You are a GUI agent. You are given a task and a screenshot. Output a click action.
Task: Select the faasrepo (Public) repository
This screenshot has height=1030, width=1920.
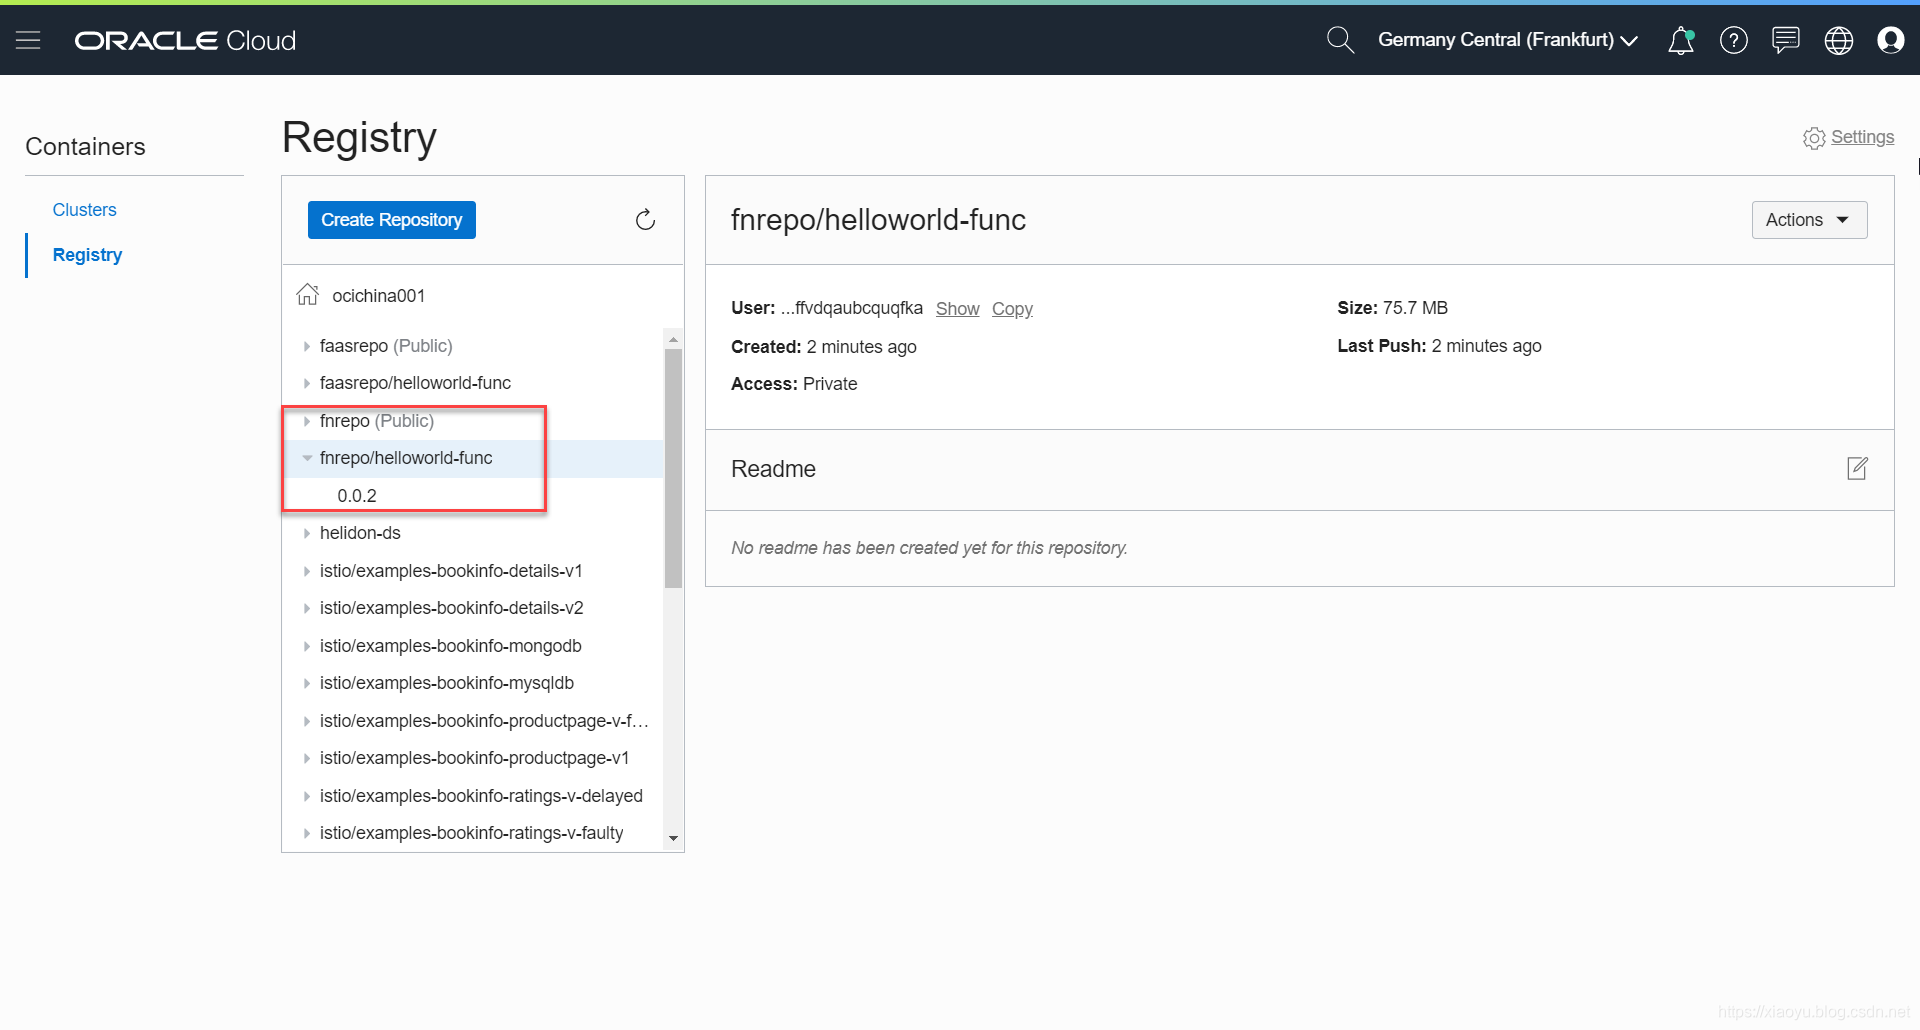coord(386,346)
